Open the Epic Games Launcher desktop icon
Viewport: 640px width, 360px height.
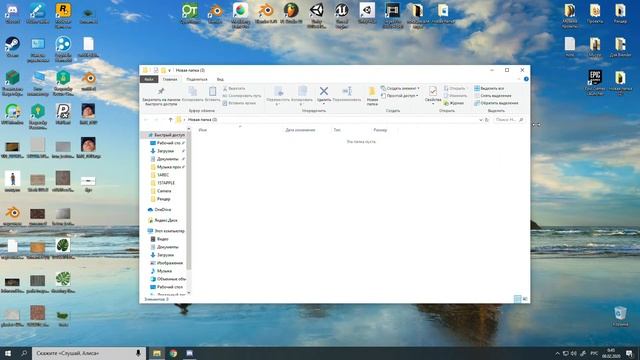595,82
